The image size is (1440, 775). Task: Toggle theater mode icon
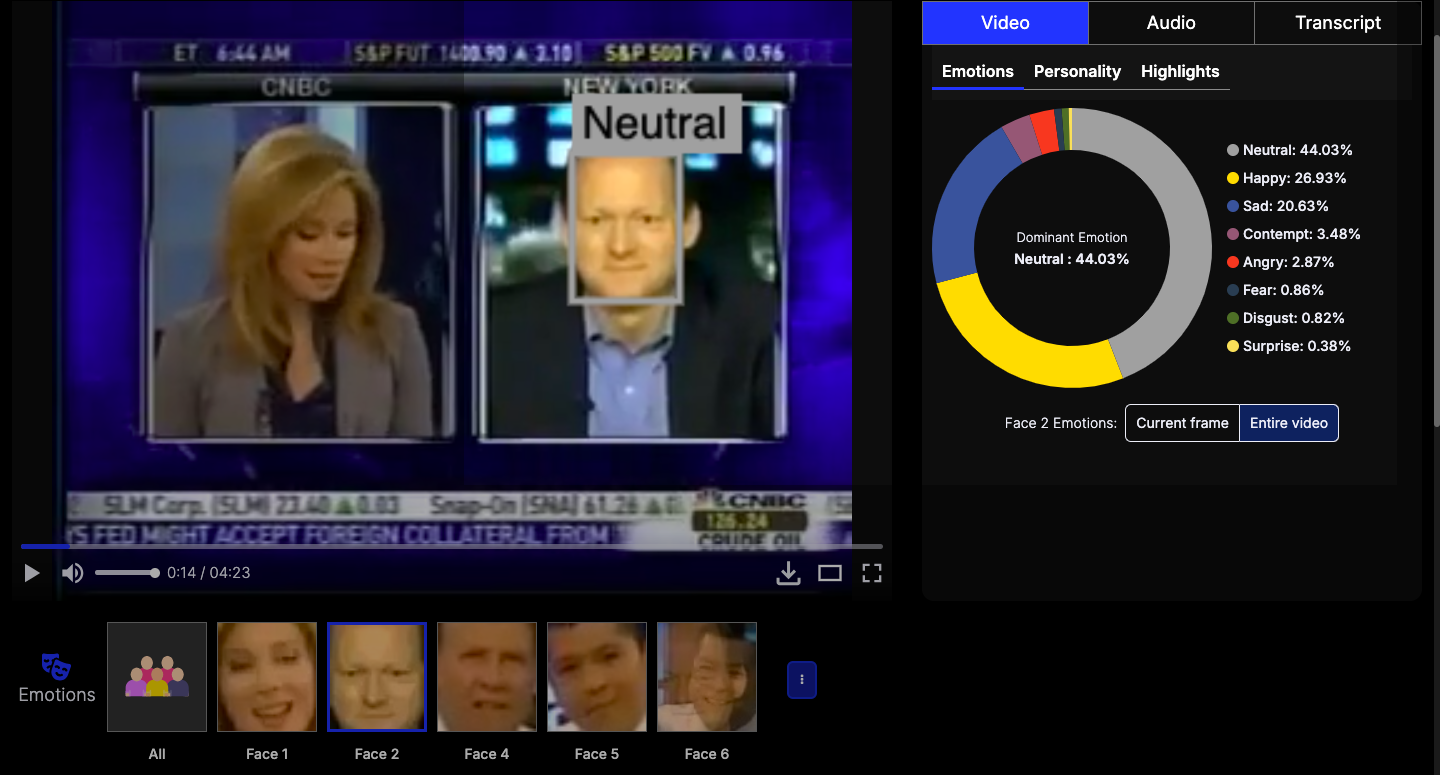click(830, 573)
